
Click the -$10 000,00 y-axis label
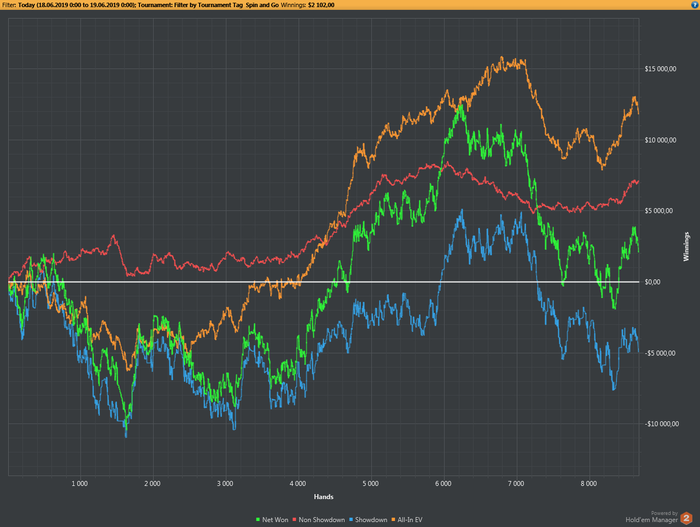click(x=661, y=424)
